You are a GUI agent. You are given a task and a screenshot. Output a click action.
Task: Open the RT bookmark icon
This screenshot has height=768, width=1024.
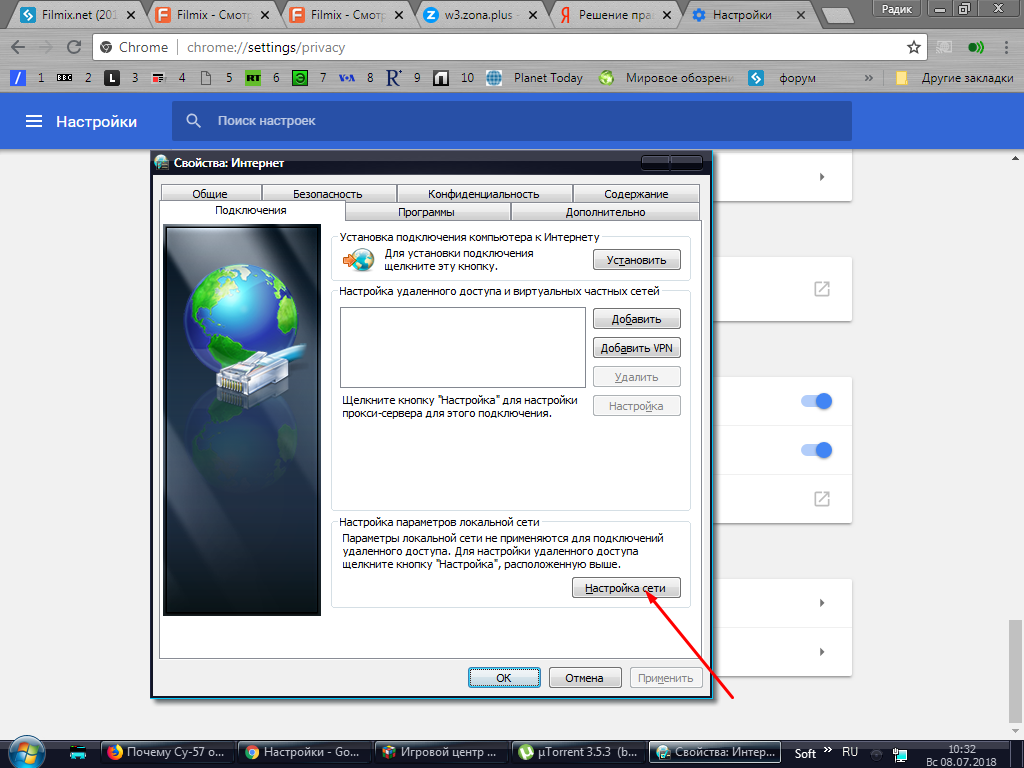pos(252,77)
